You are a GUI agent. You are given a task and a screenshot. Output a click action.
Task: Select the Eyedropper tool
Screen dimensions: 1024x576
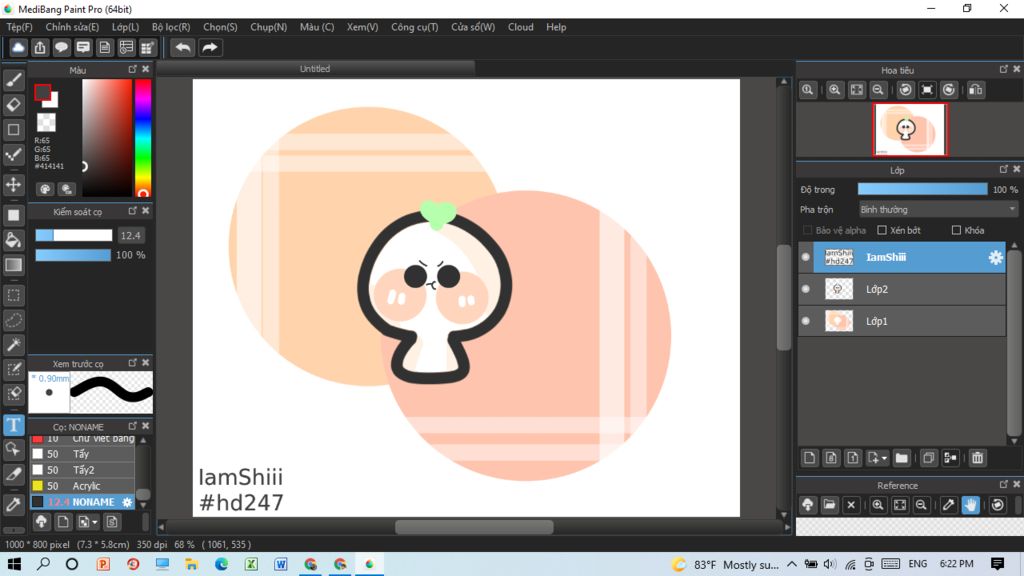(14, 504)
